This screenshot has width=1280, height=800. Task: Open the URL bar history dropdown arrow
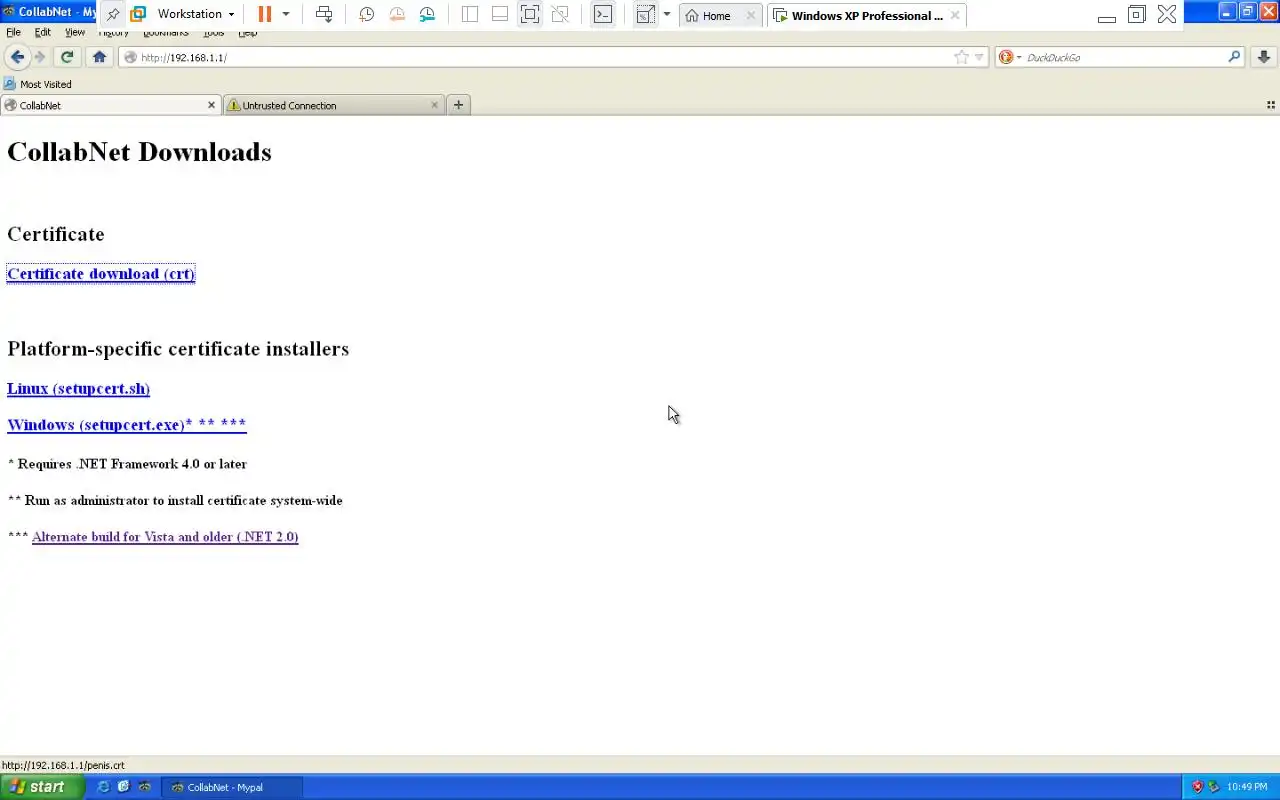coord(979,57)
